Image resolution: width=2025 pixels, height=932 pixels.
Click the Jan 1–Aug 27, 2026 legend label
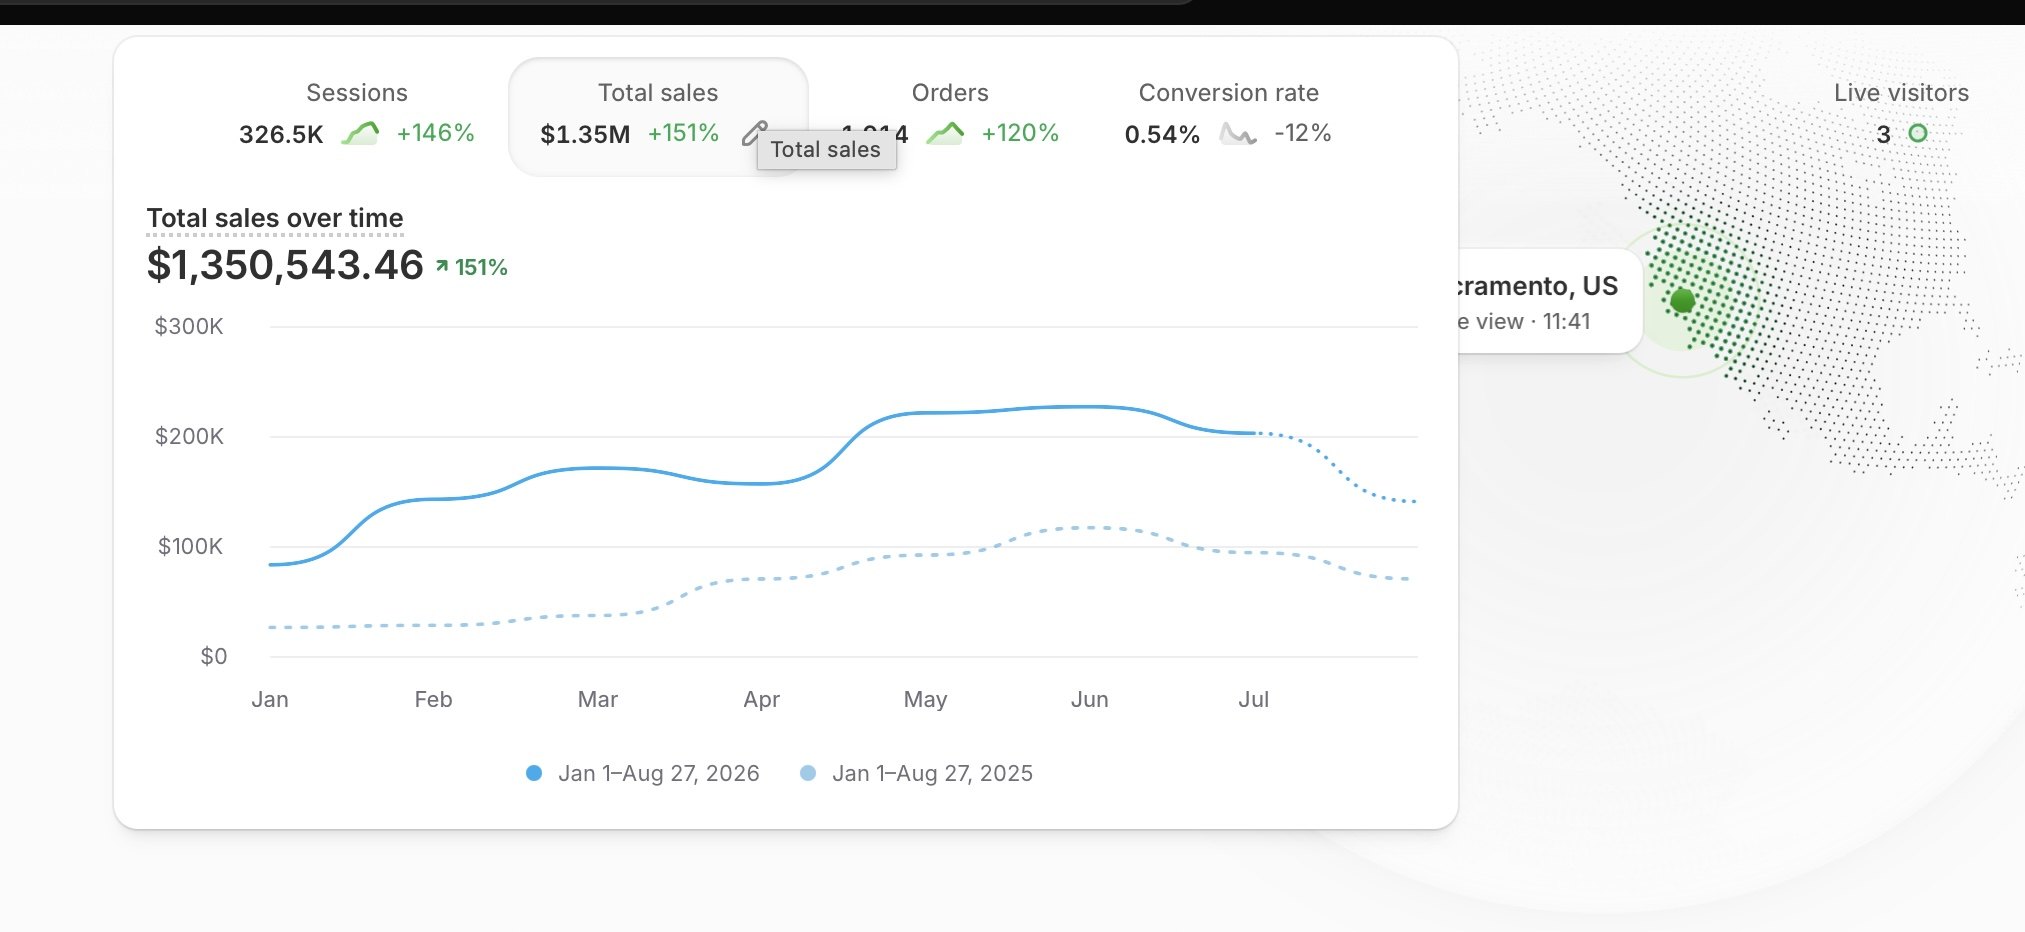(x=659, y=773)
